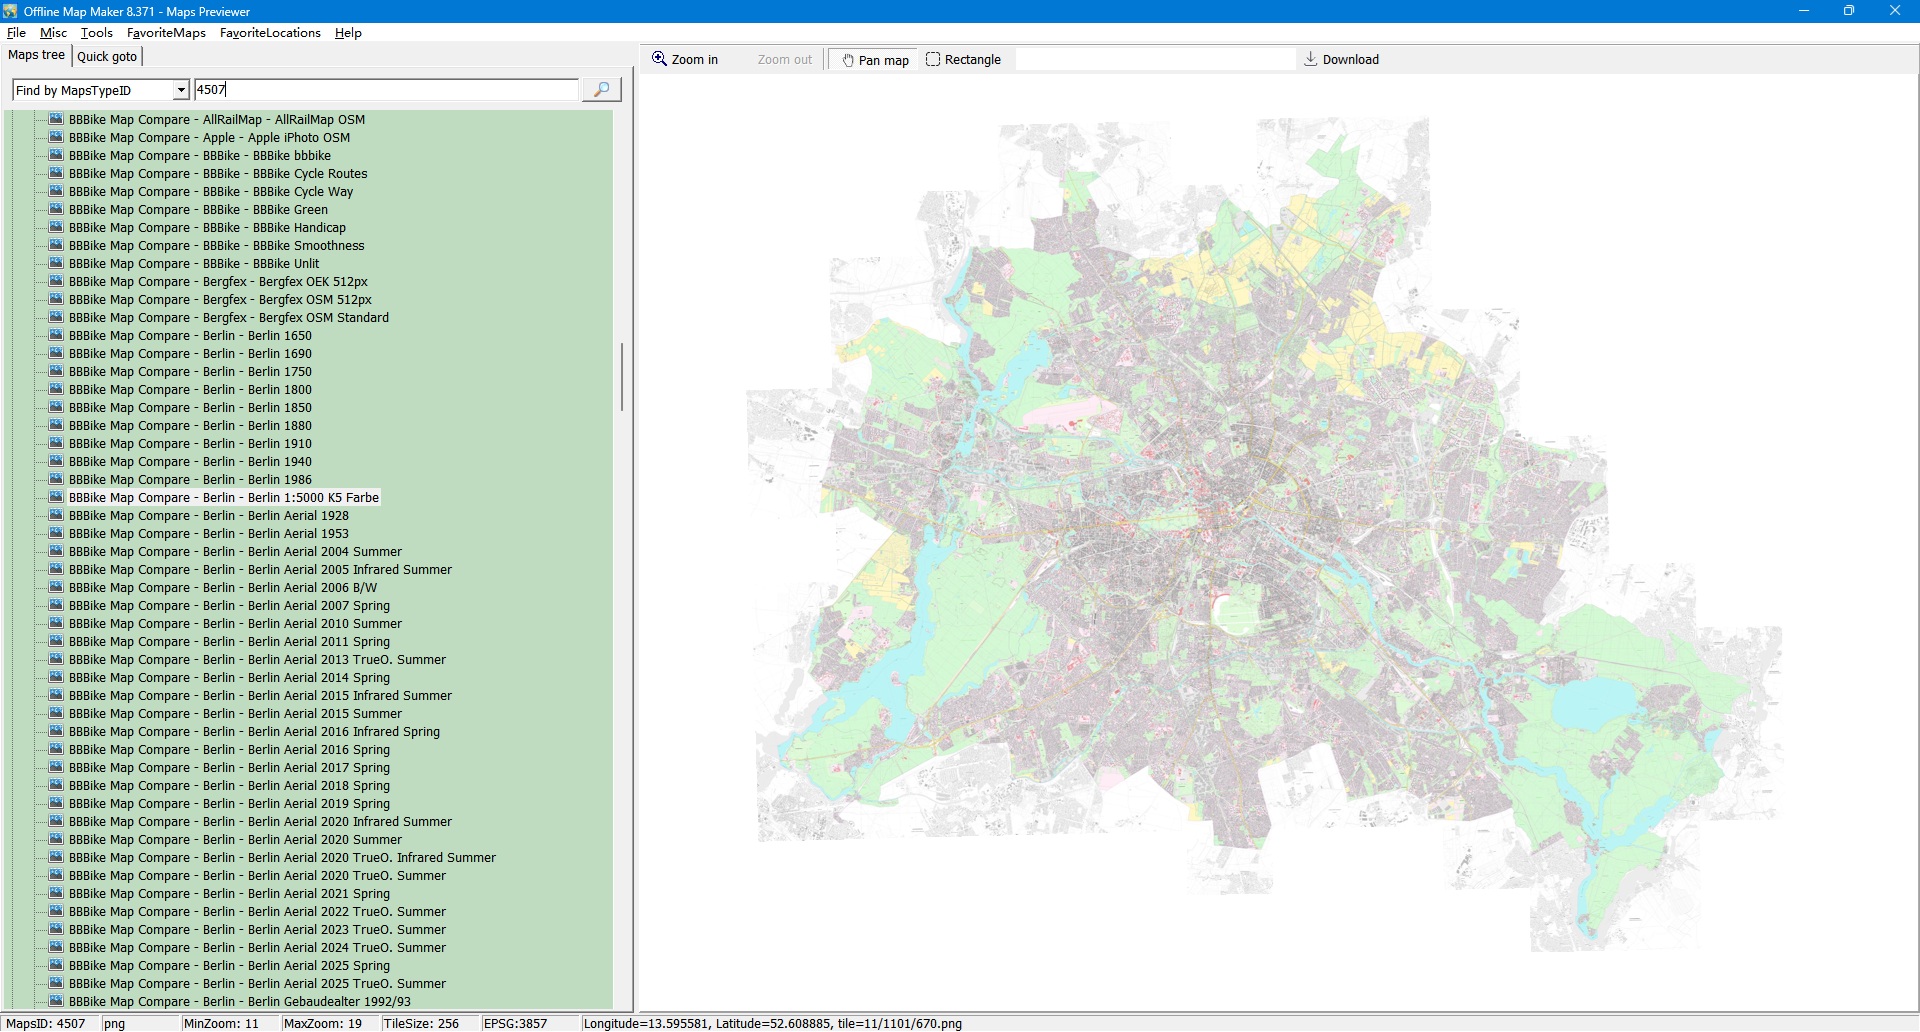Click the Zoom in magnifier icon
The image size is (1920, 1032).
point(660,59)
